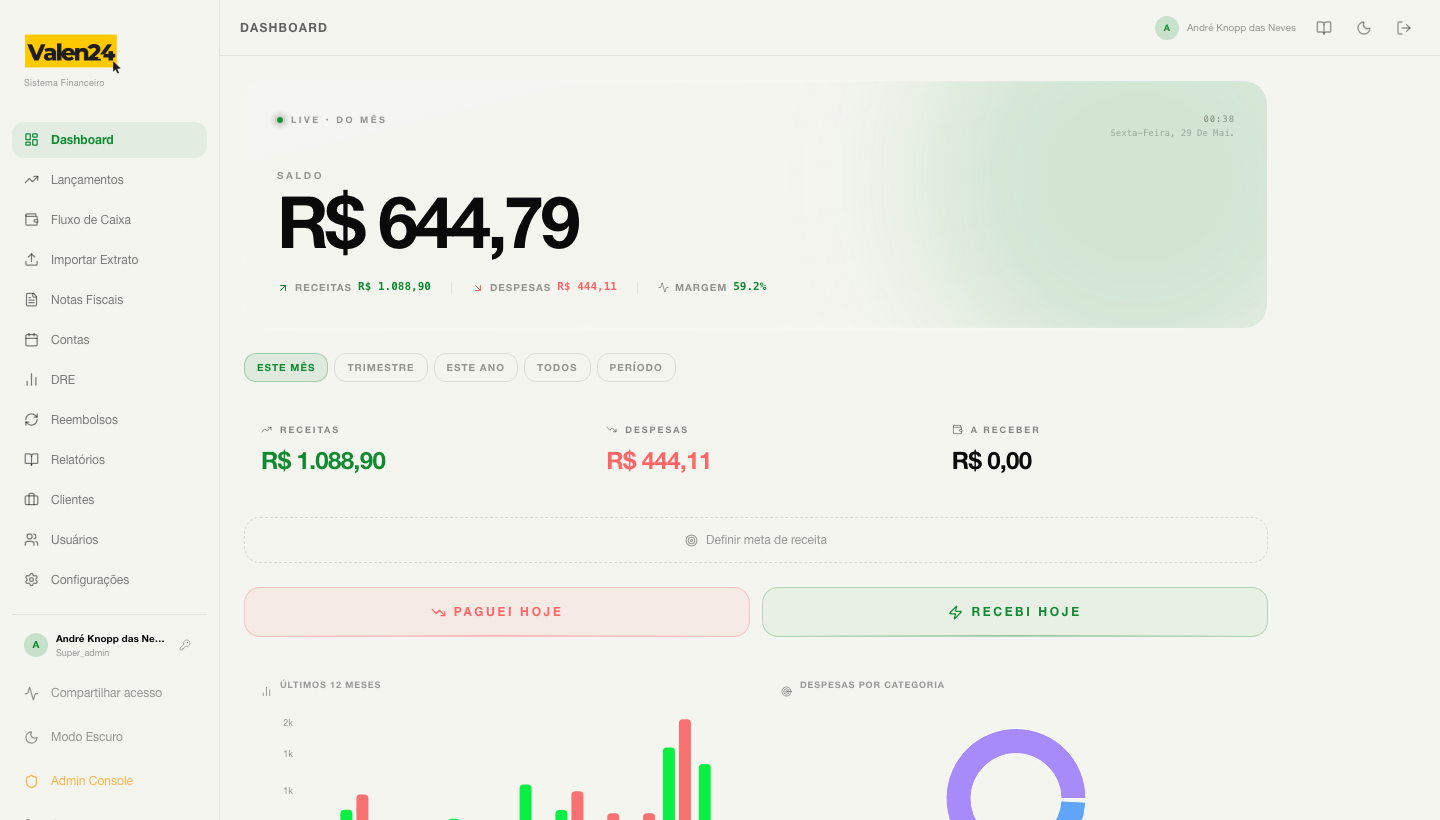Click André Knopp das Neves in header
1440x820 pixels.
pos(1241,28)
